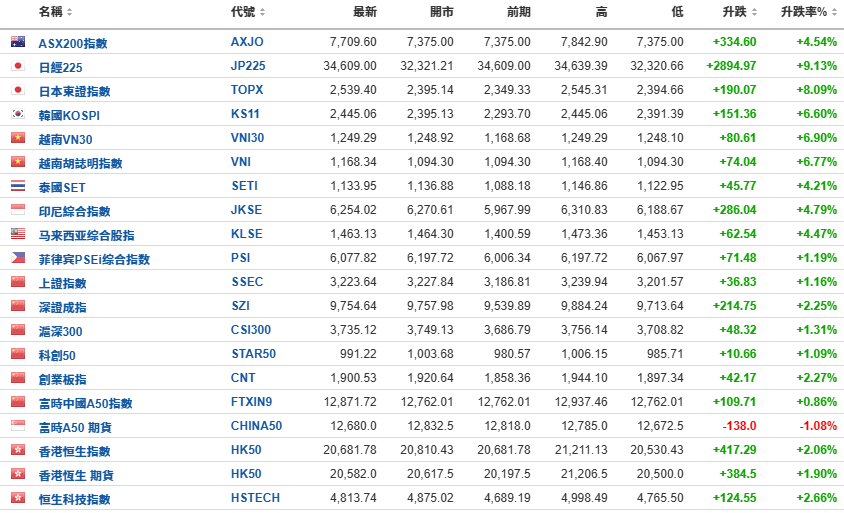Click the Philippines flag next to 菲律宾PSEi综合指数
Screen dimensions: 844x513
17,258
